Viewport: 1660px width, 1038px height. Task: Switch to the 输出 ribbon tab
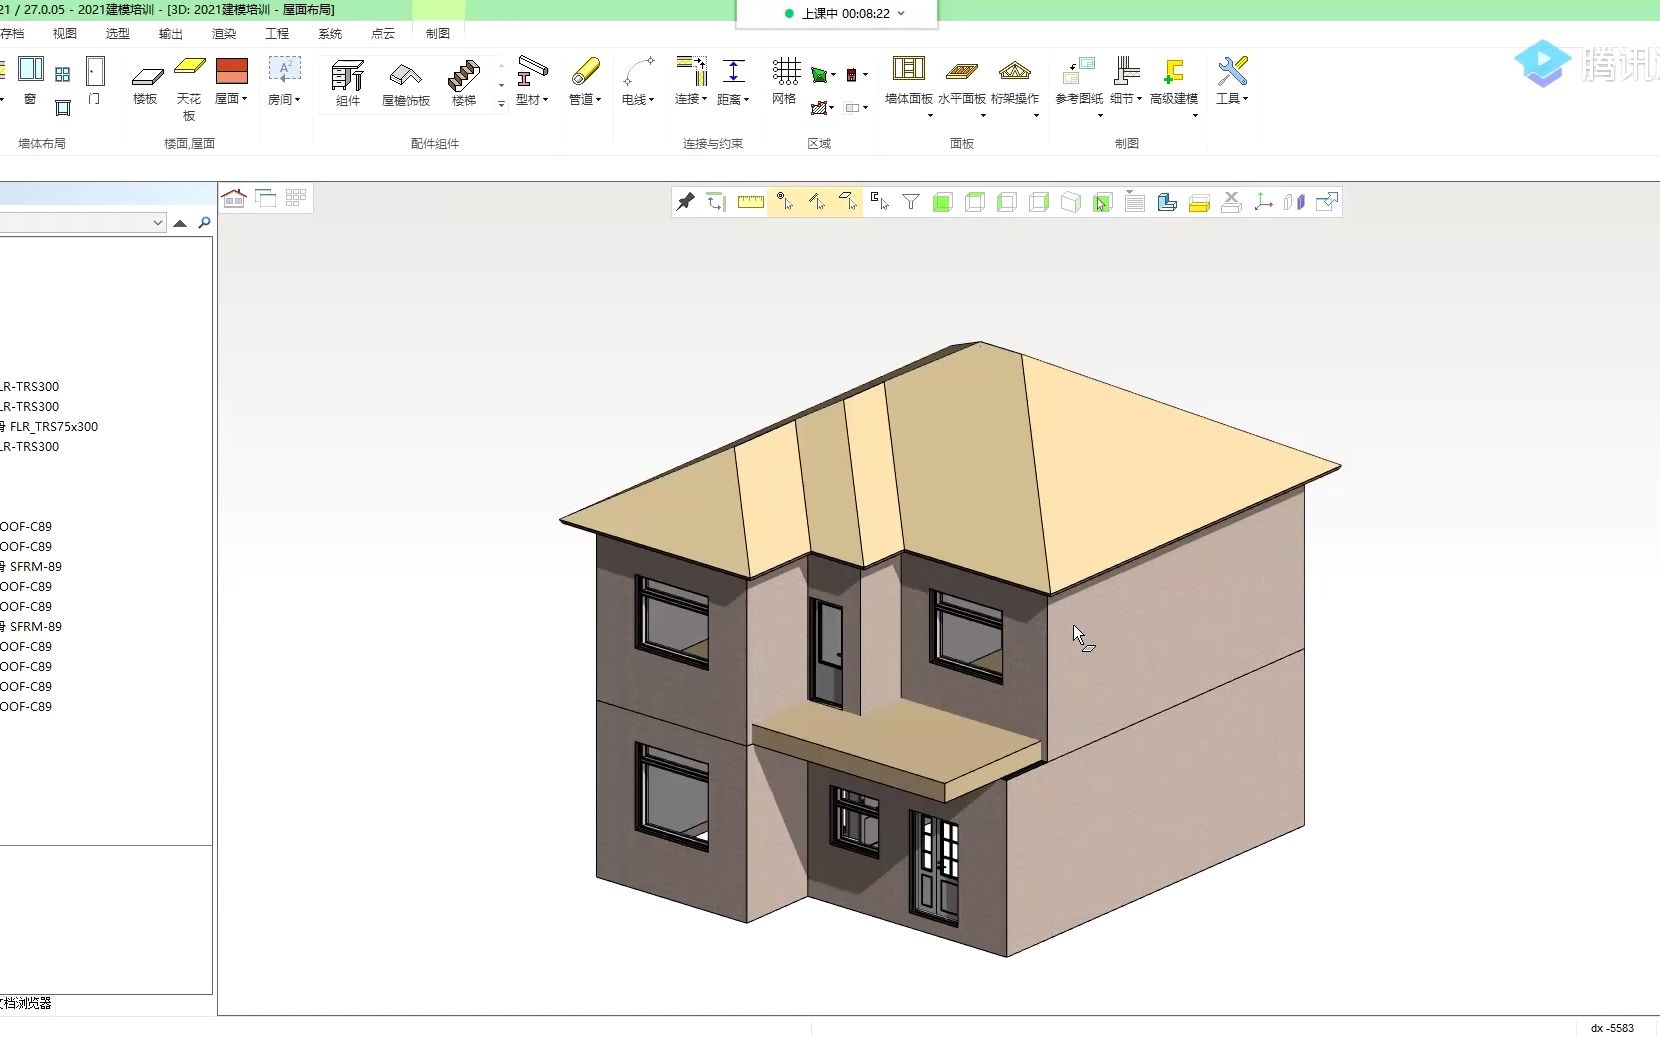click(x=171, y=33)
